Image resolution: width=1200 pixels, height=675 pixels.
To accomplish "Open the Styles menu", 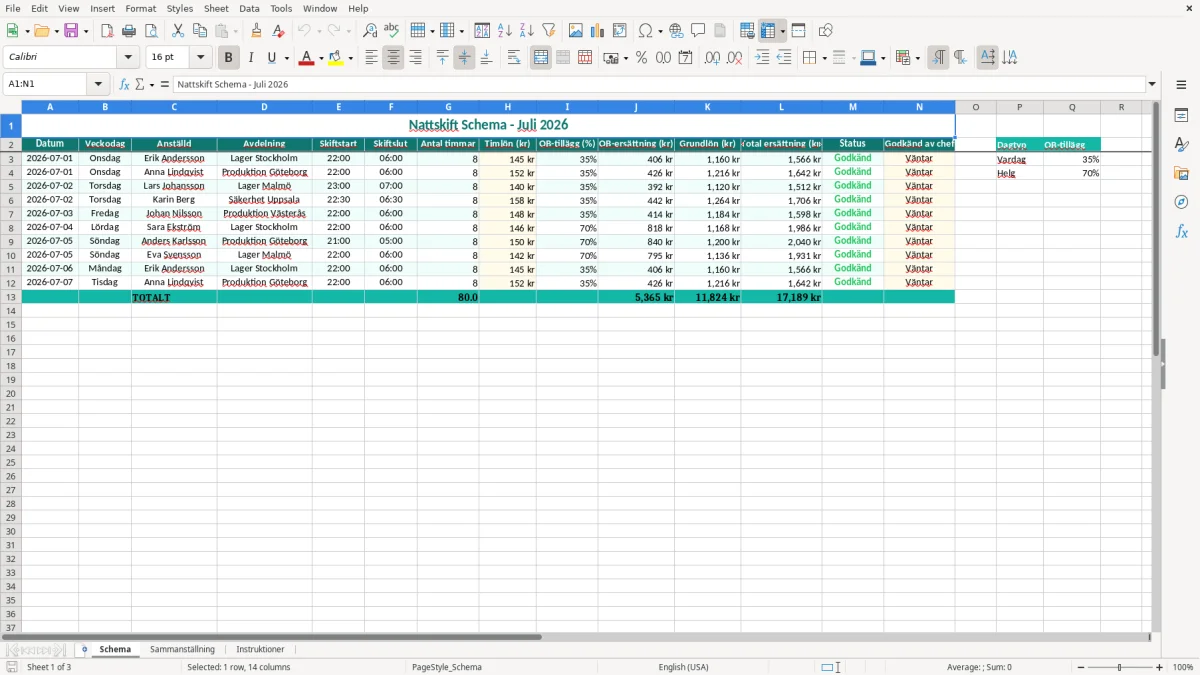I will click(180, 8).
